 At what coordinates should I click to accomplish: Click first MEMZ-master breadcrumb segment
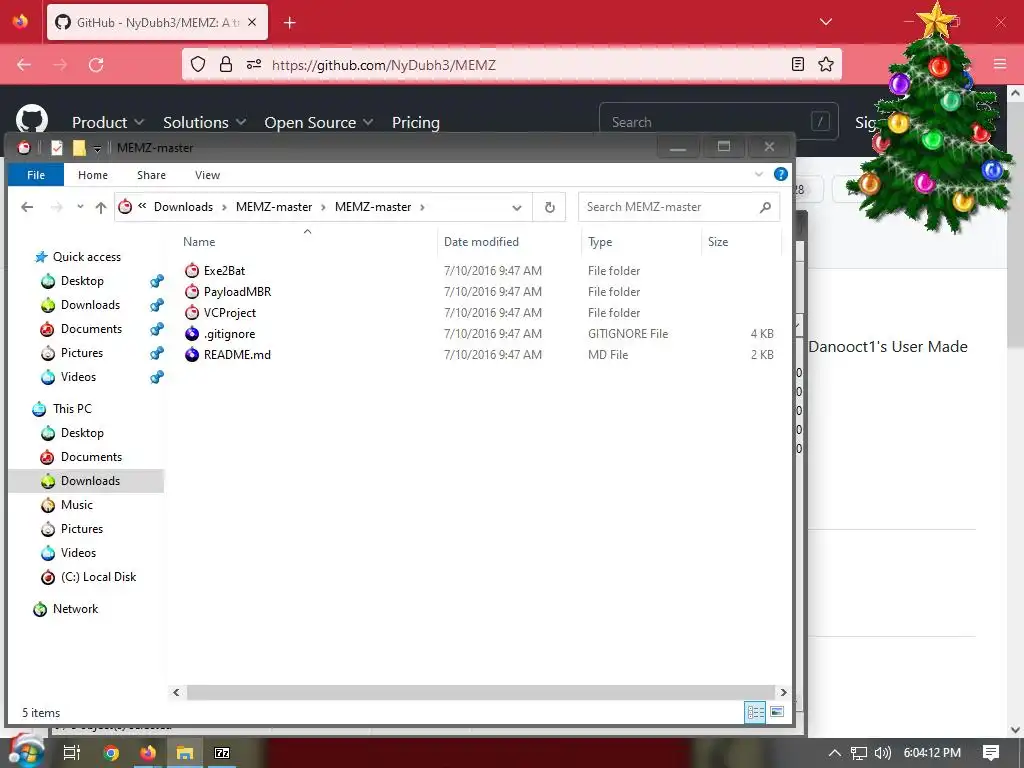[x=274, y=207]
